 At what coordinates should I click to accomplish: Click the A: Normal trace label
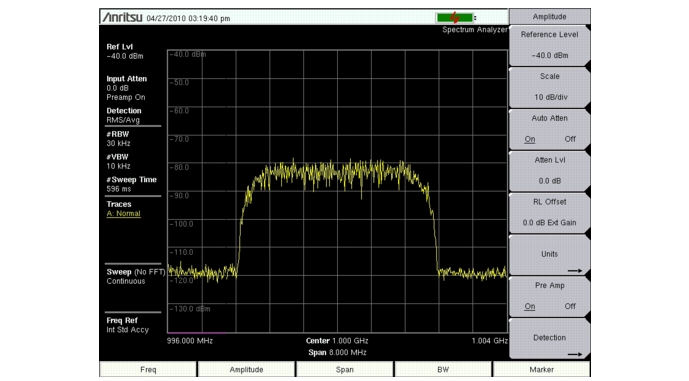tap(123, 214)
